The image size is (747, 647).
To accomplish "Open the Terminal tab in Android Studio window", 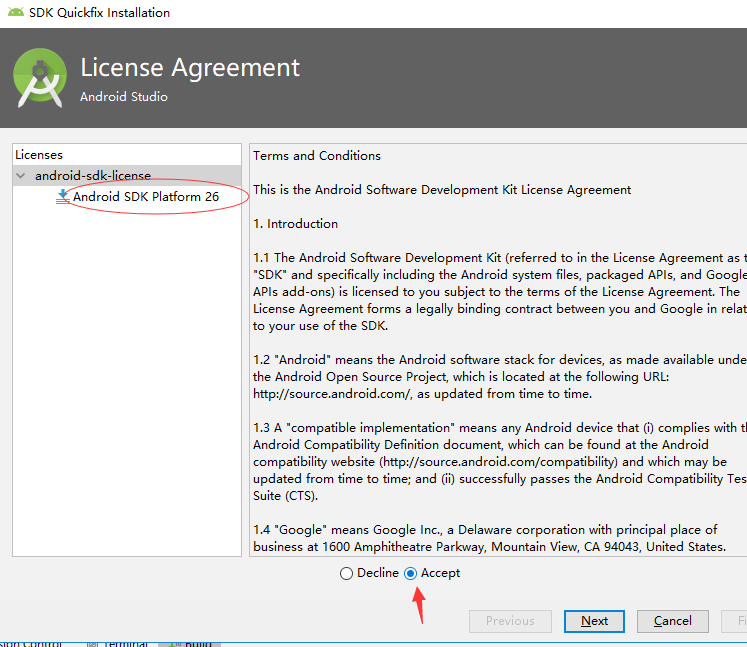I will pos(119,643).
